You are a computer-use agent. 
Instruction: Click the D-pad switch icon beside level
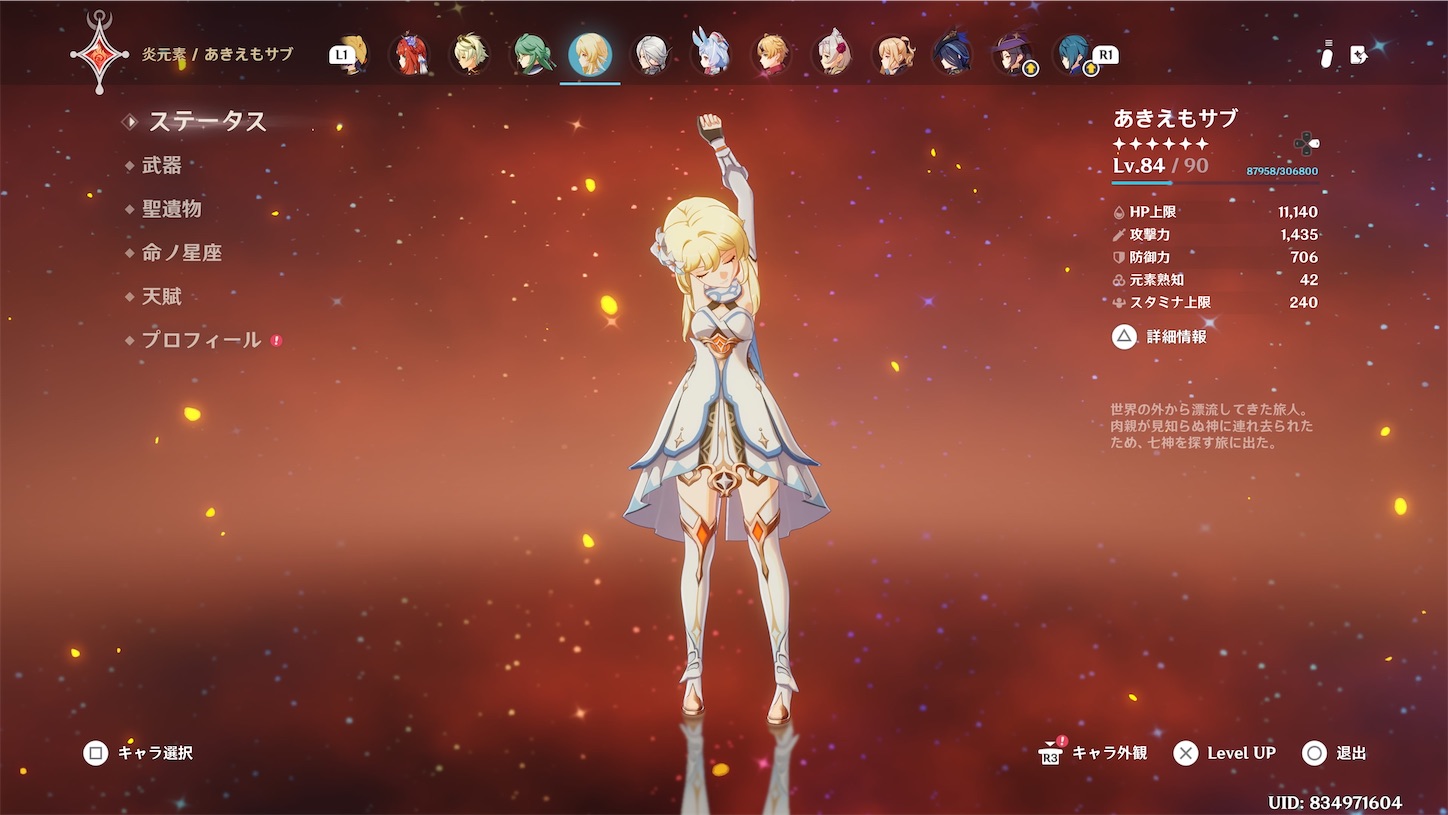(1305, 144)
